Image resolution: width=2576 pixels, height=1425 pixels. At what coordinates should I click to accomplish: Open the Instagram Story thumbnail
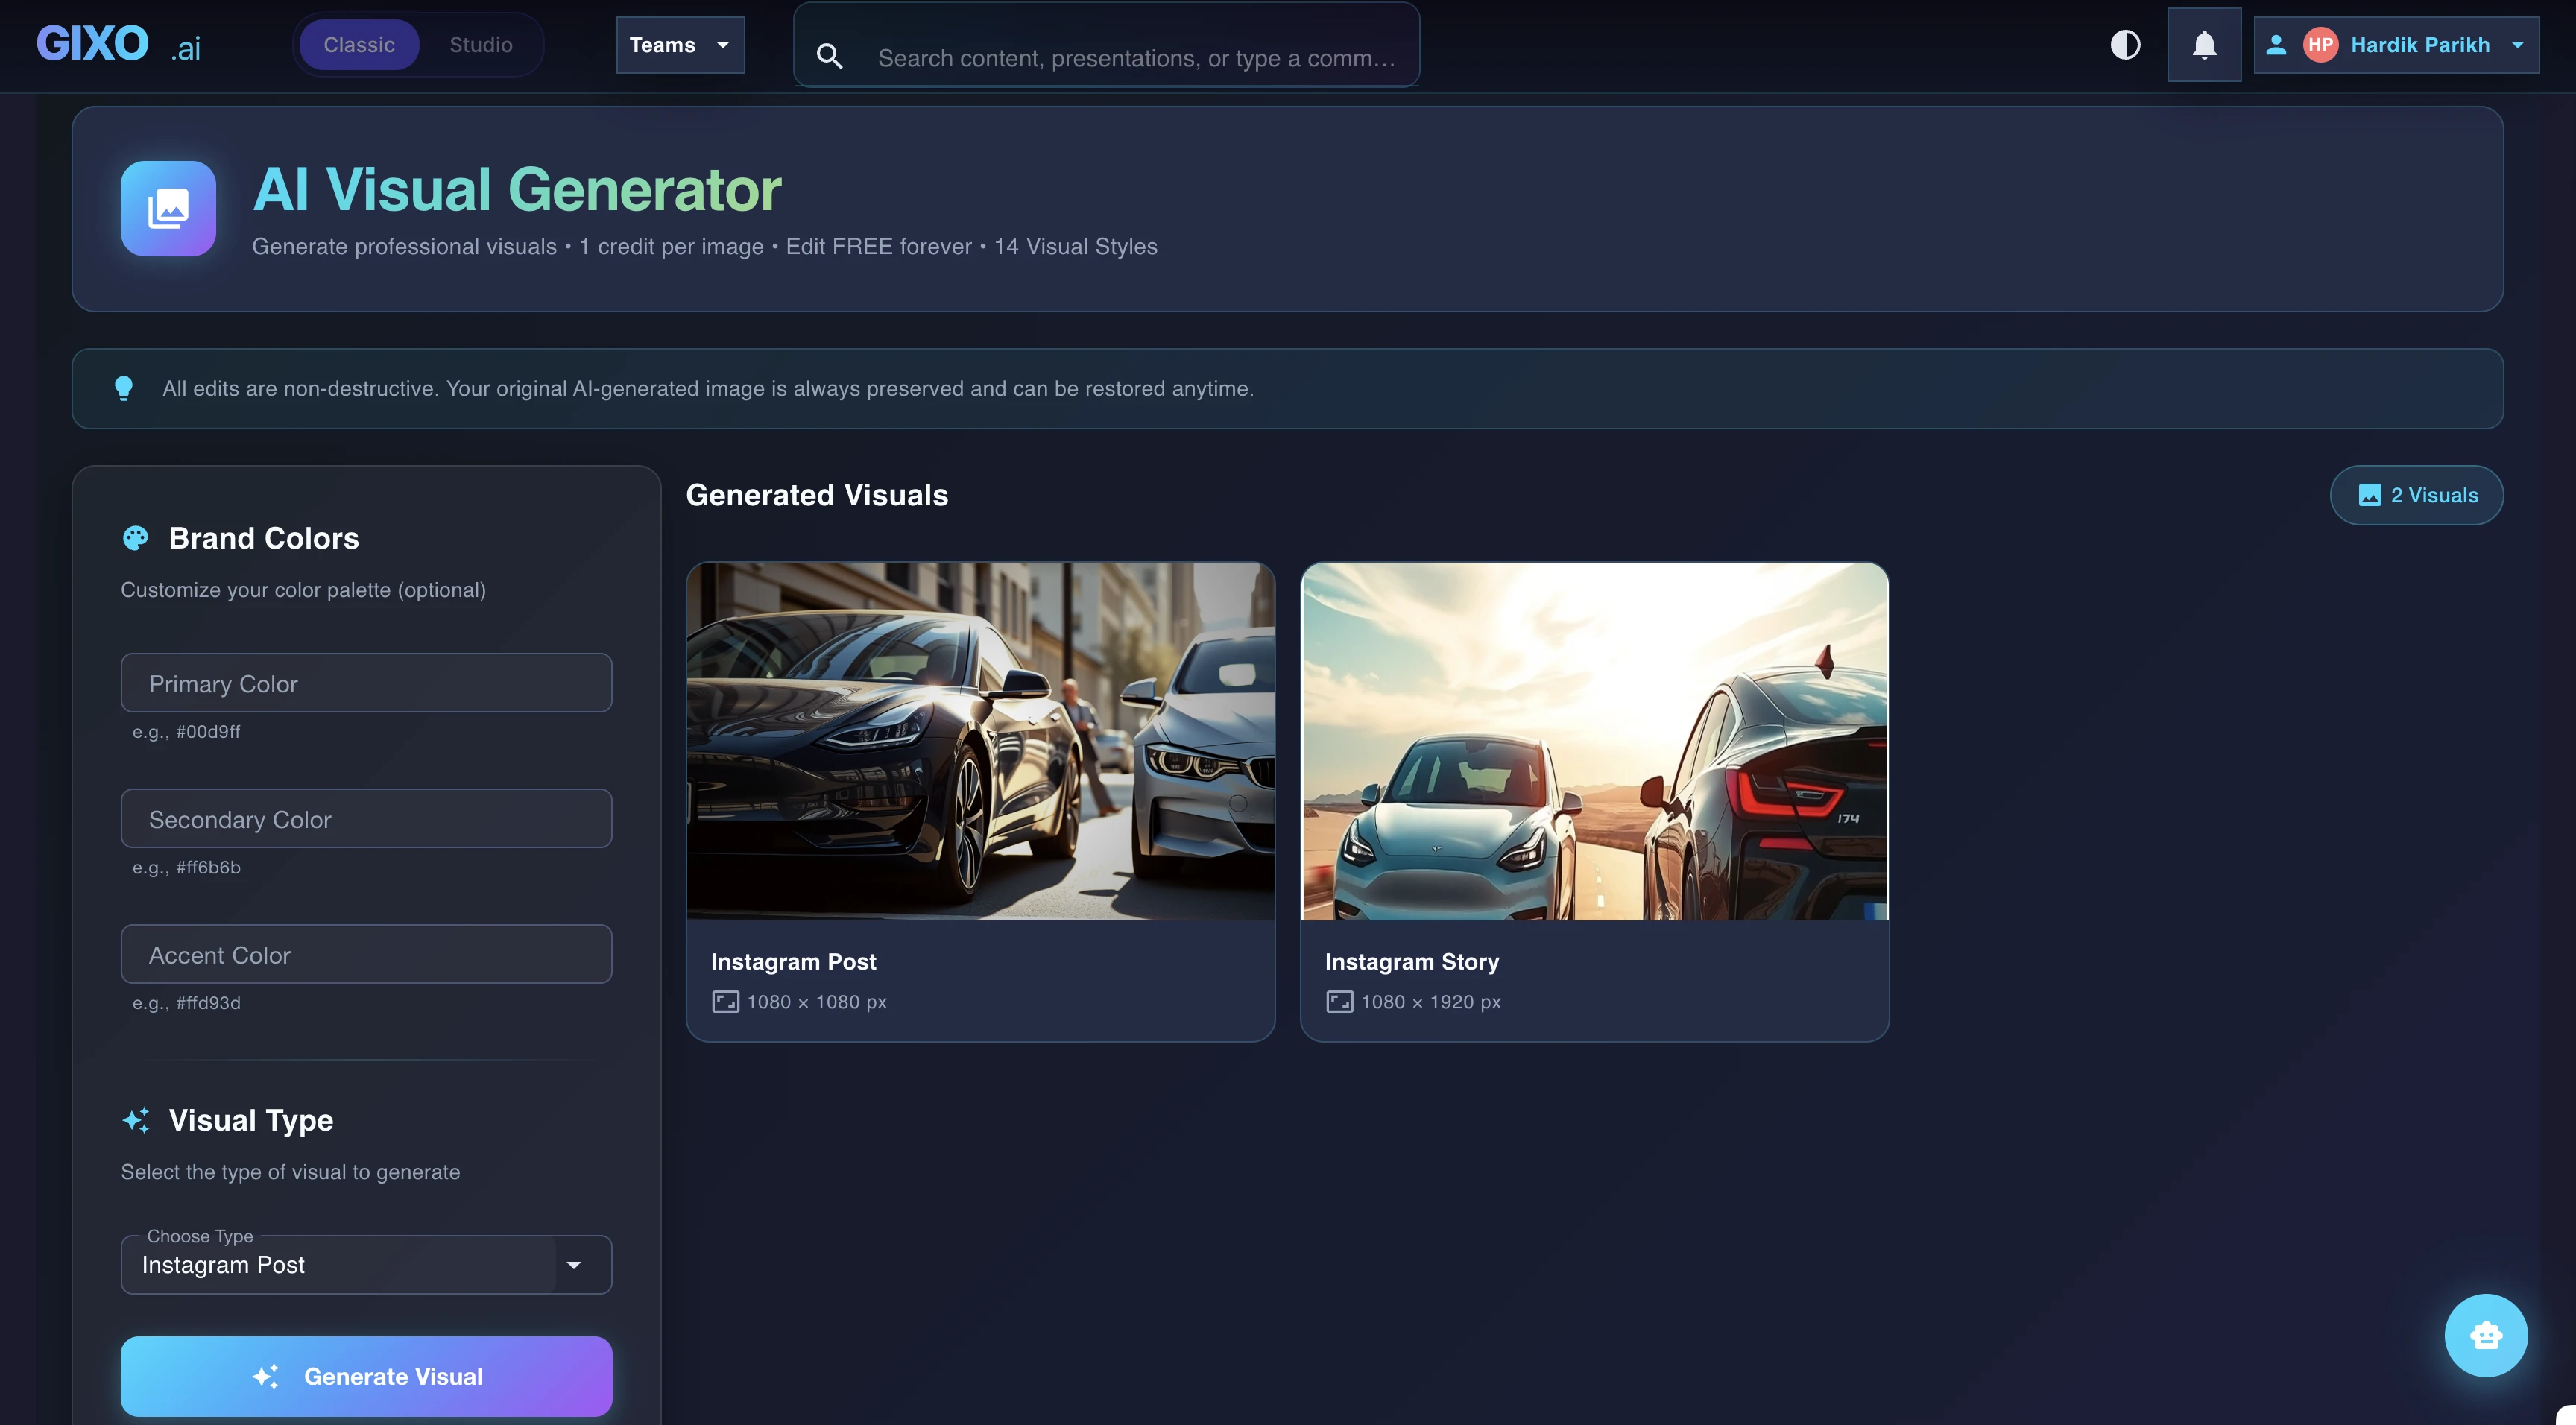click(1594, 742)
